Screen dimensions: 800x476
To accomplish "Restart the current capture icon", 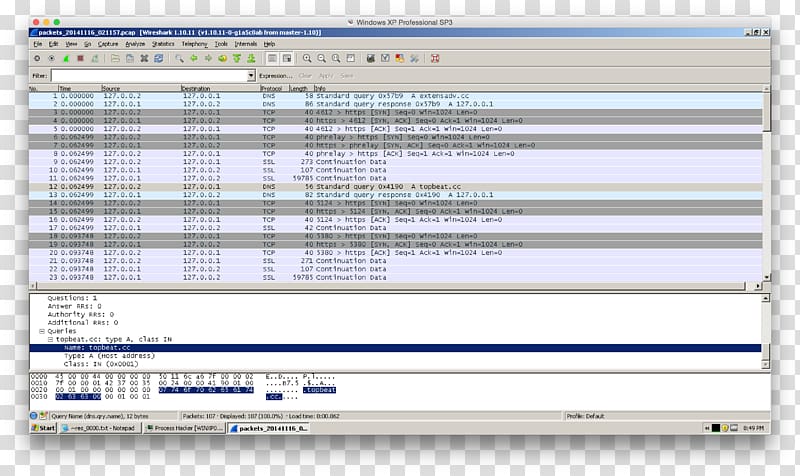I will [x=95, y=59].
